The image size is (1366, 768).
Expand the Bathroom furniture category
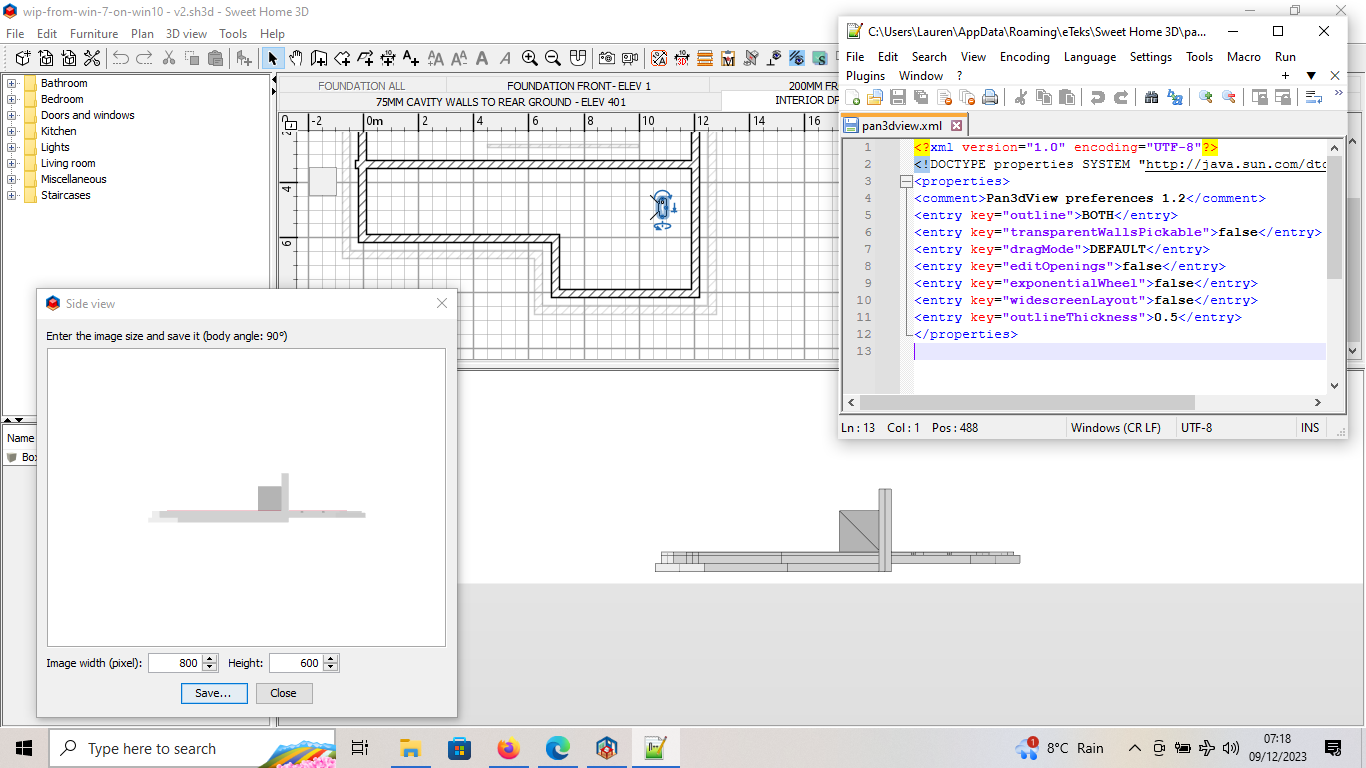(12, 83)
